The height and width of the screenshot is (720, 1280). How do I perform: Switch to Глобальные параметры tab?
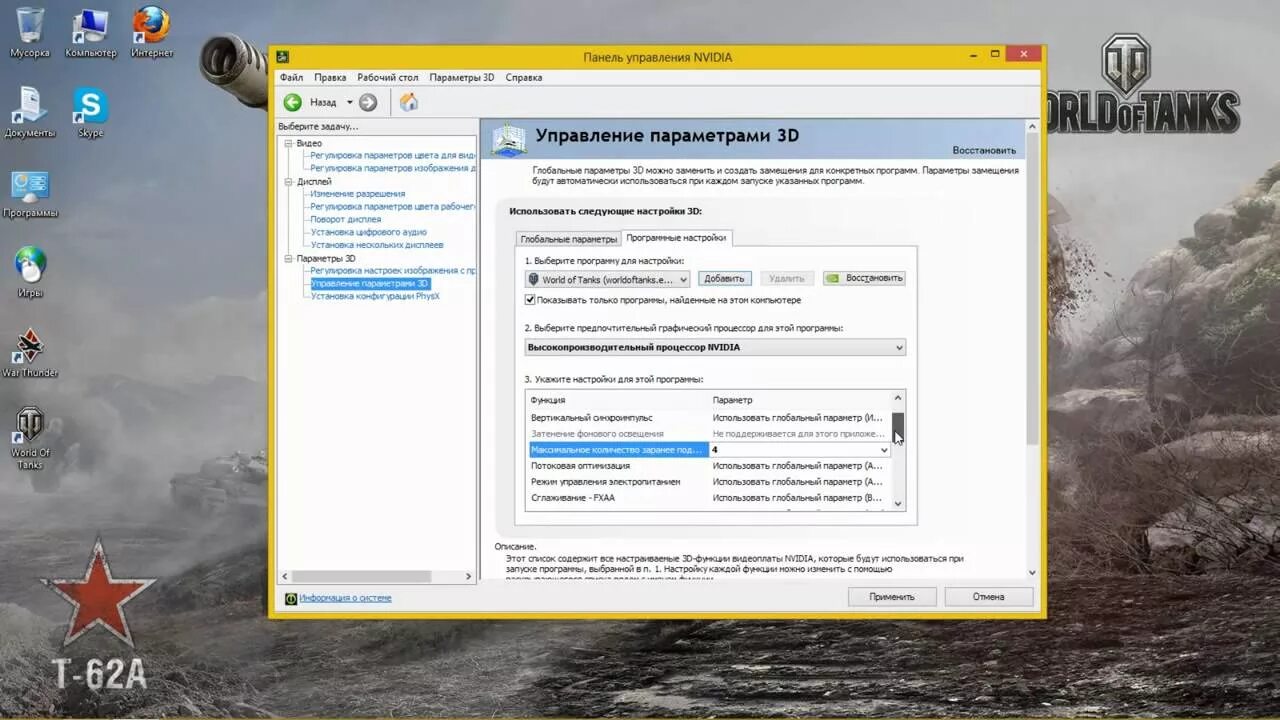click(569, 239)
